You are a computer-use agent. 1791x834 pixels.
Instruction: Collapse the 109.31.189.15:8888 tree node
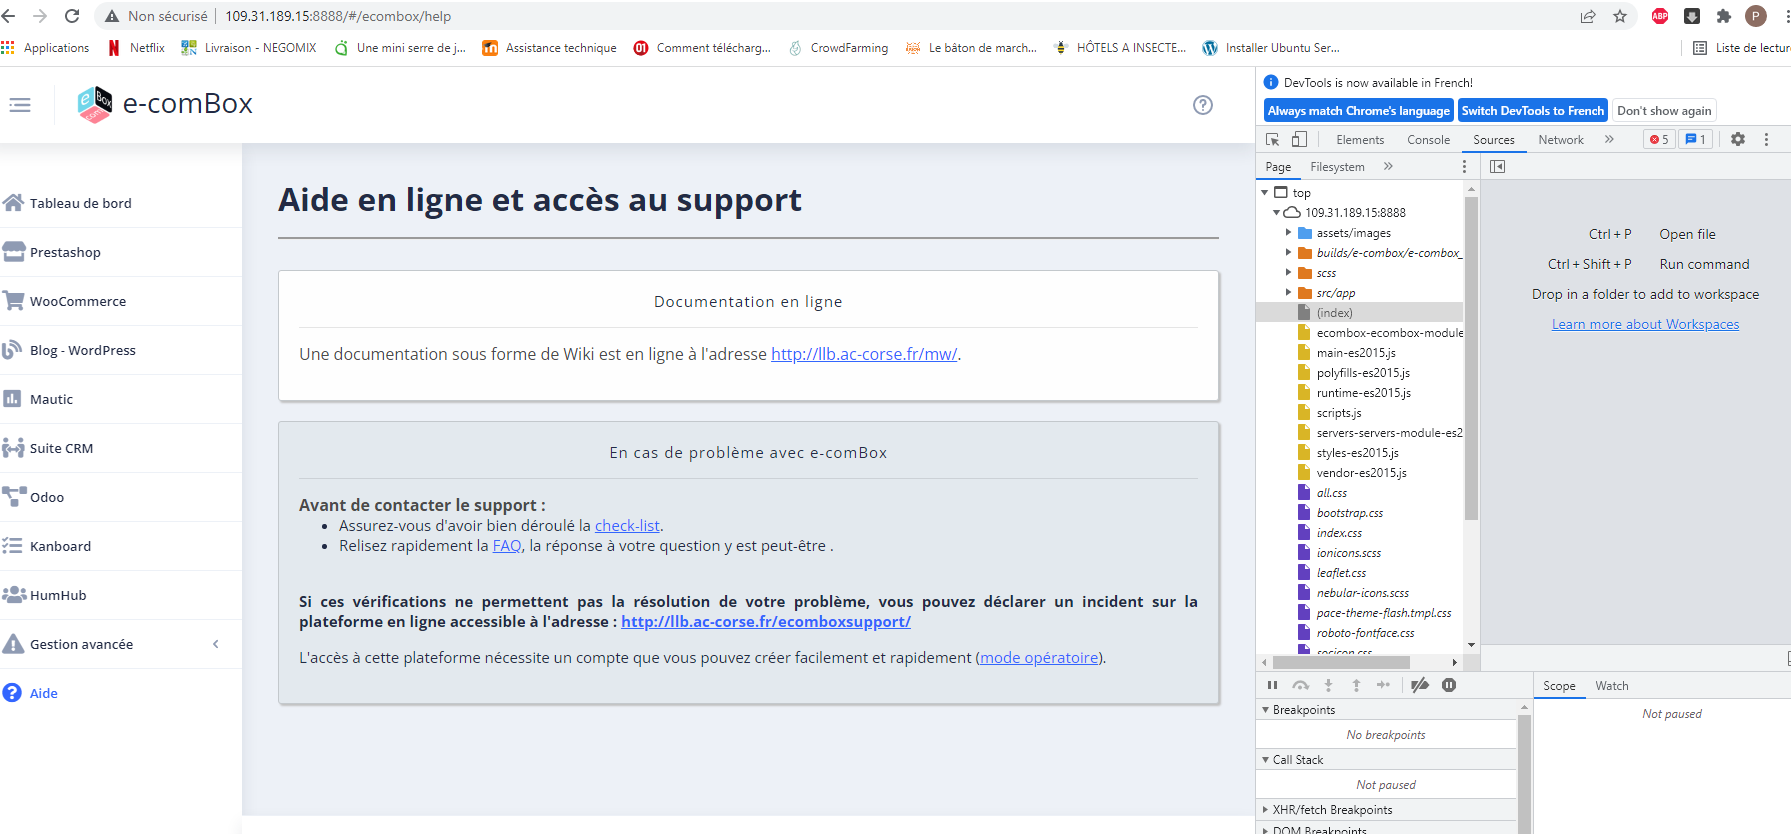pyautogui.click(x=1276, y=212)
